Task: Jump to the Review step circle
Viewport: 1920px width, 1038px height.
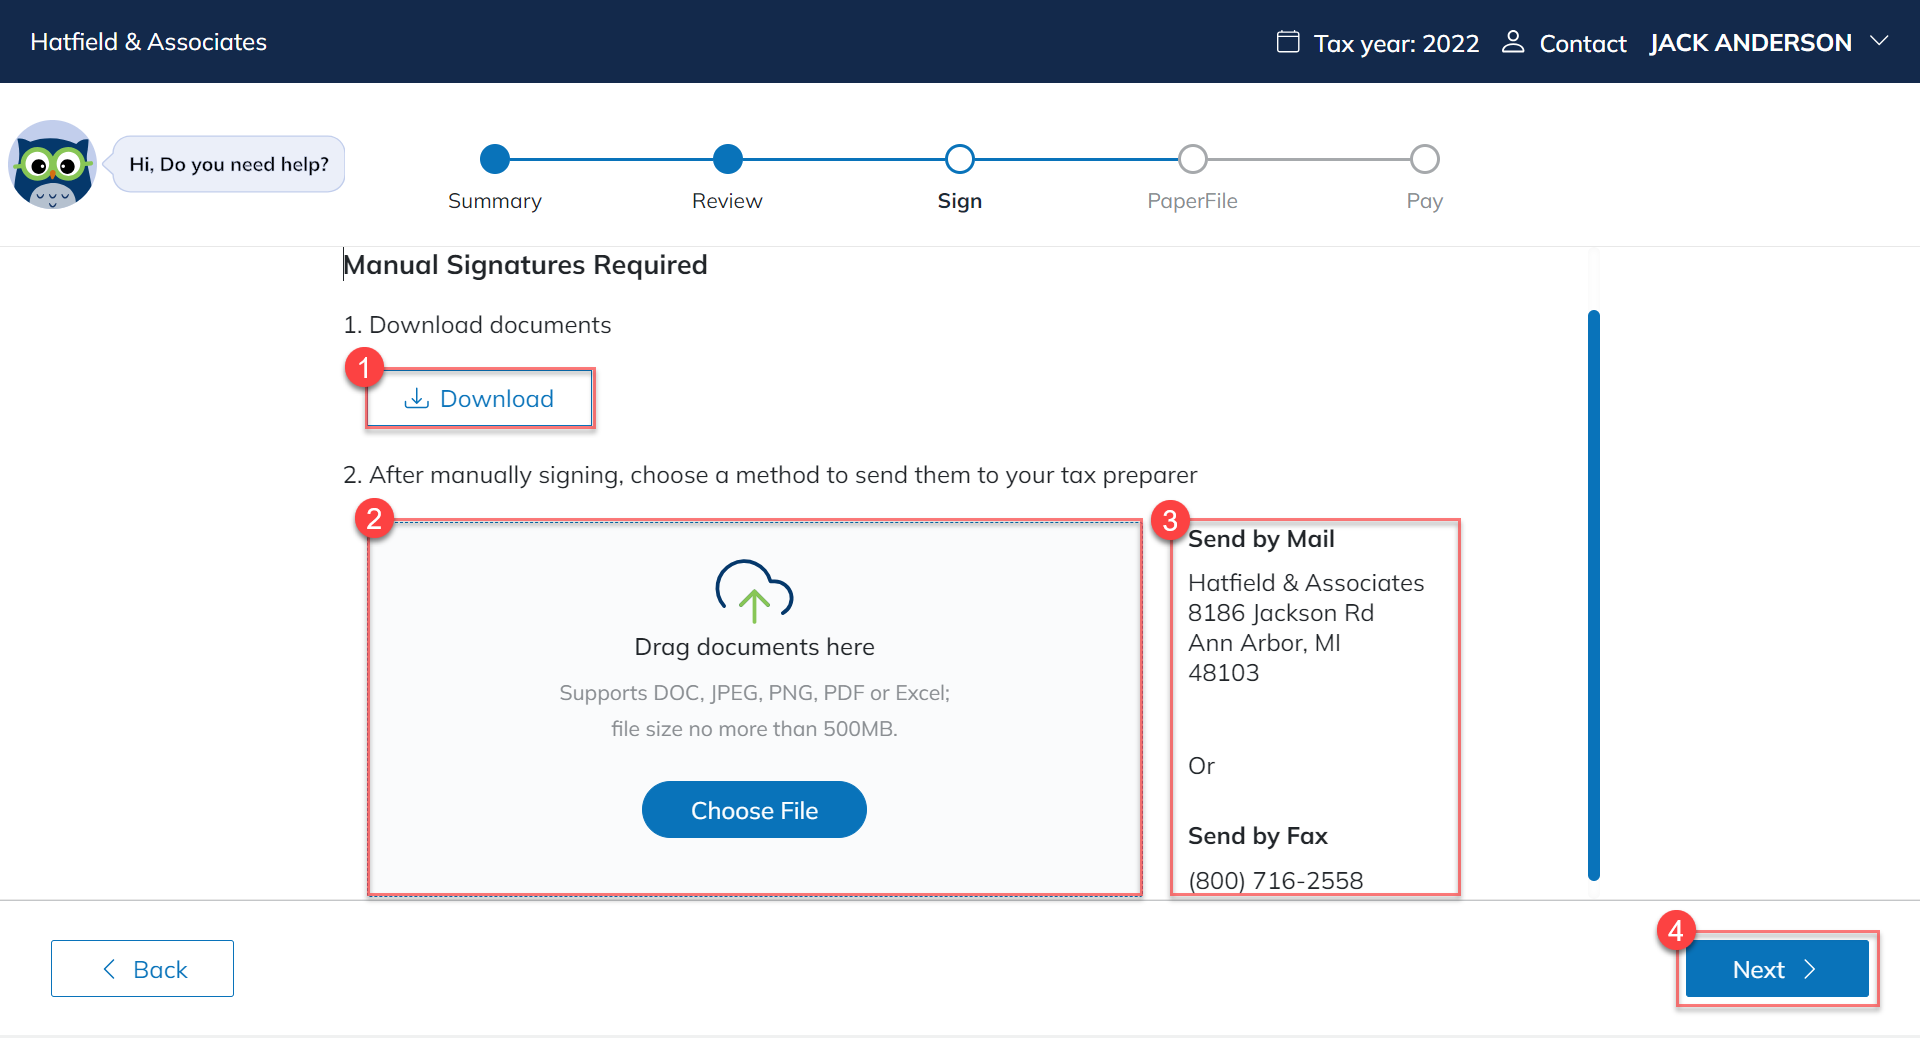Action: 728,159
